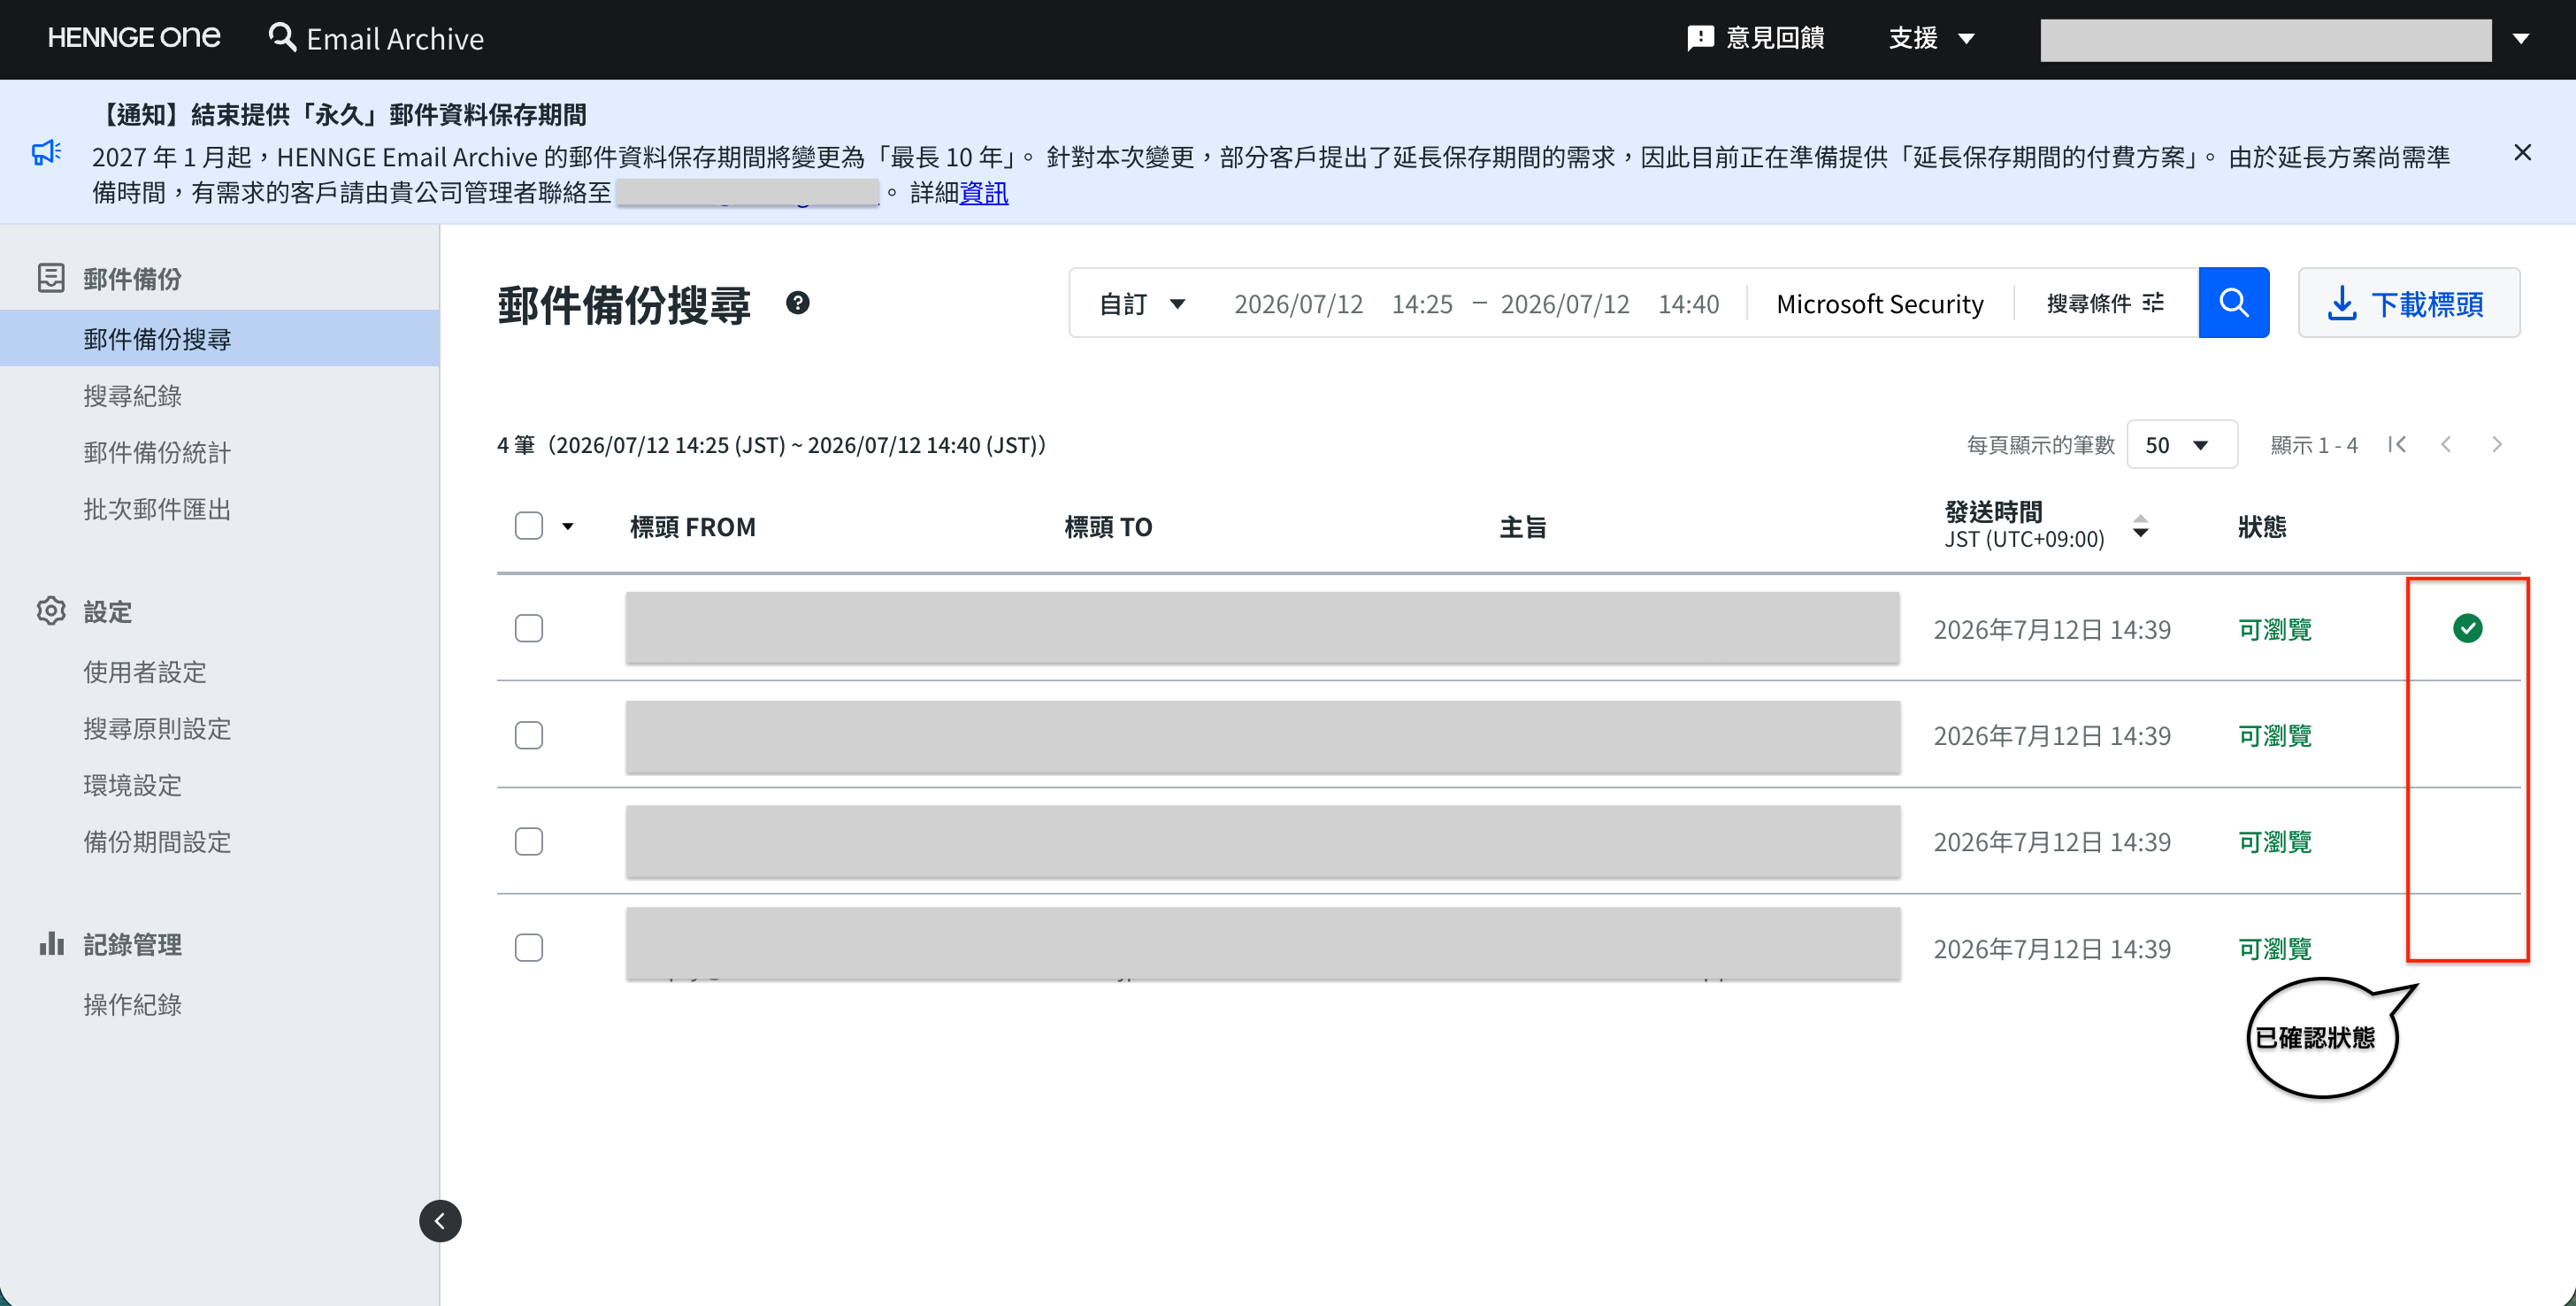This screenshot has width=2576, height=1306.
Task: Open search conditions 搜尋條件 filter
Action: (x=2104, y=302)
